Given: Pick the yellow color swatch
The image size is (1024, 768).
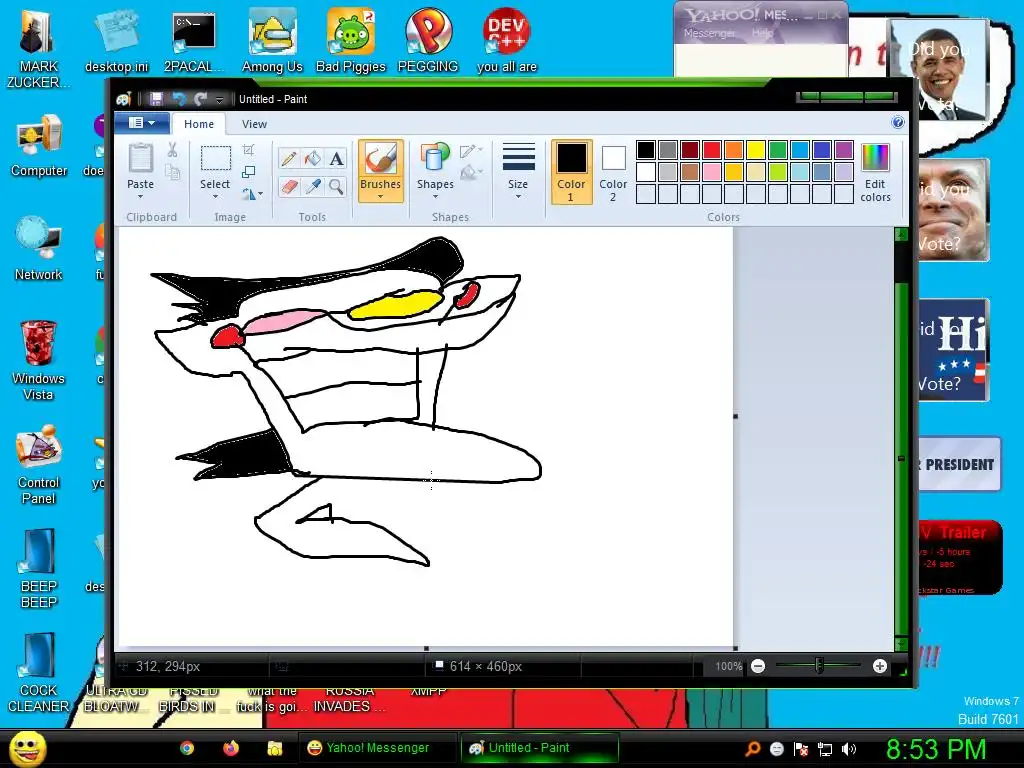Looking at the screenshot, I should 756,150.
